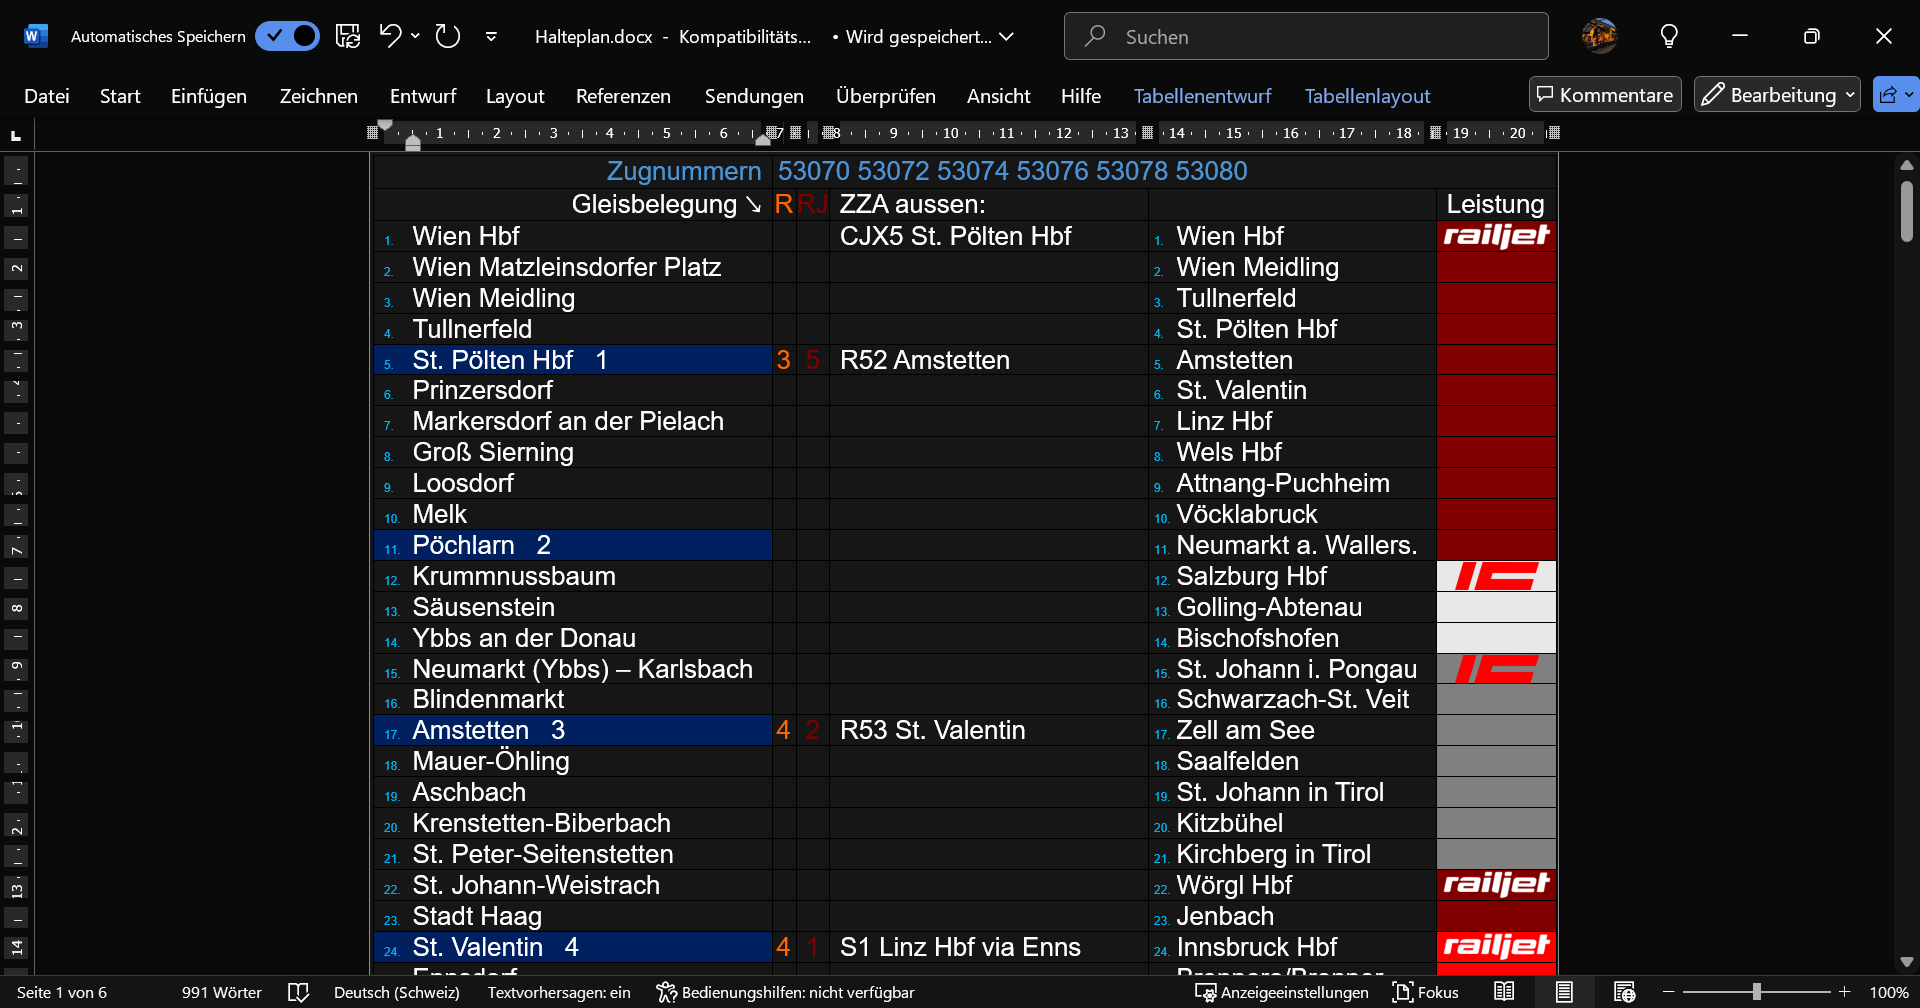Click the highlighted St. Pölten Hbf 1 row
The width and height of the screenshot is (1920, 1008).
[x=573, y=360]
